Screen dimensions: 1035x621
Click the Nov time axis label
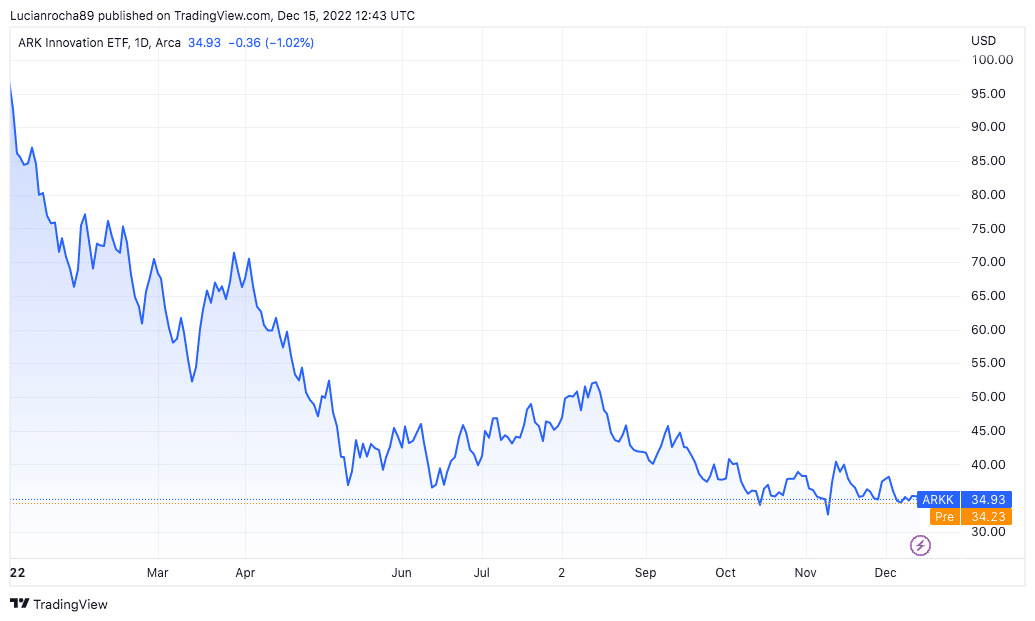pyautogui.click(x=805, y=573)
